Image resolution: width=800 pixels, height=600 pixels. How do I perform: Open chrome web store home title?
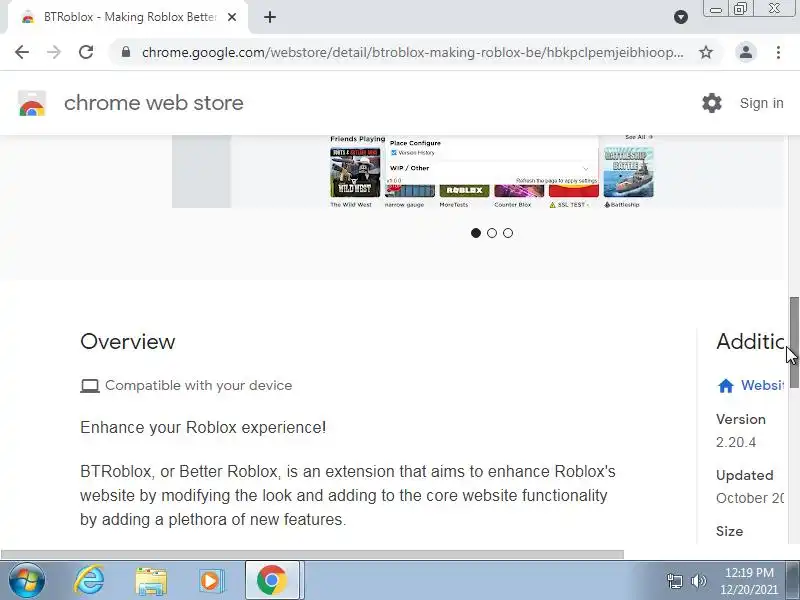tap(154, 103)
